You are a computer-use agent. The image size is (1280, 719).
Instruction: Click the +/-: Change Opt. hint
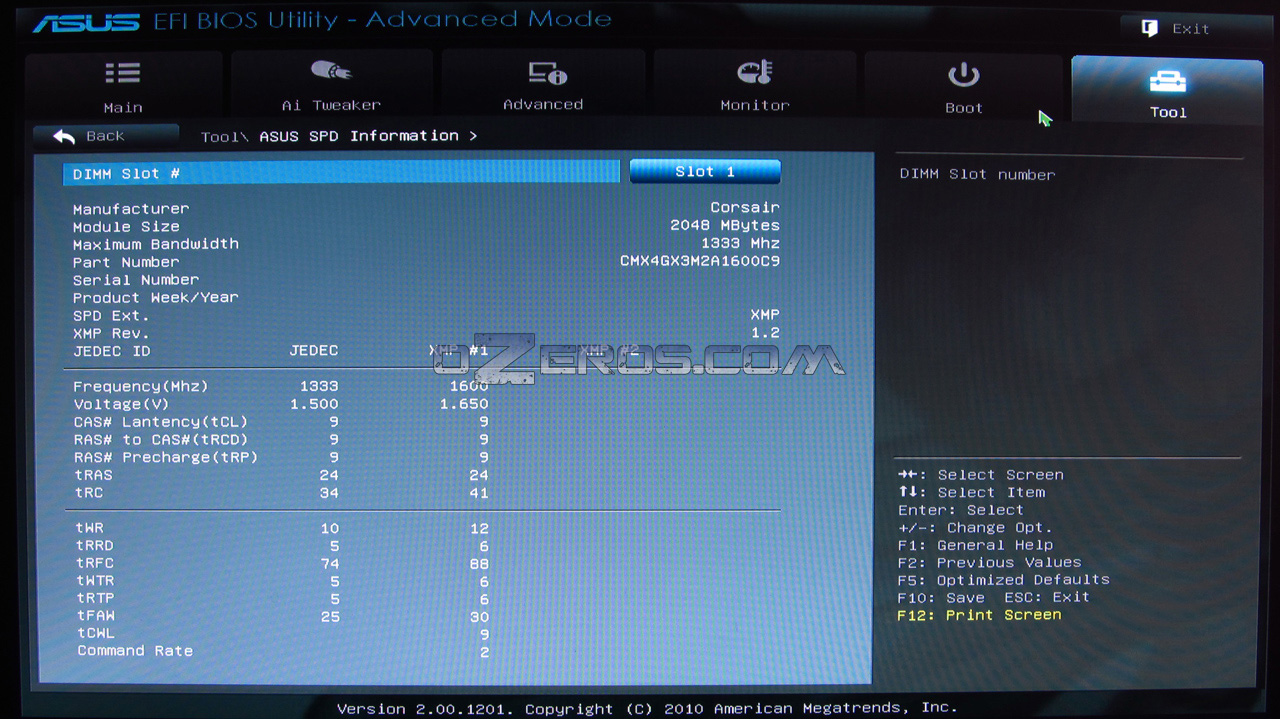click(975, 528)
